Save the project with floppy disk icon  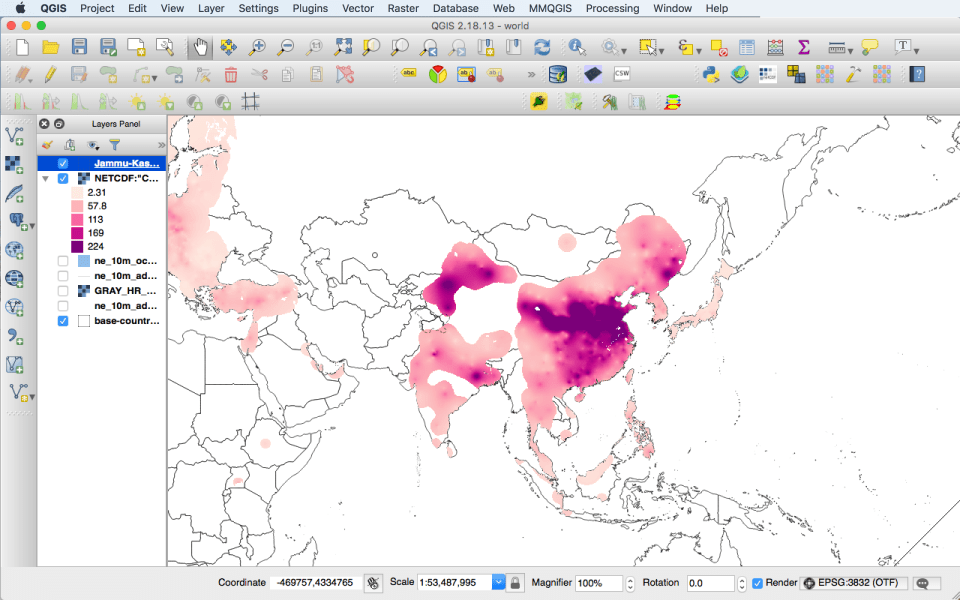(x=79, y=47)
